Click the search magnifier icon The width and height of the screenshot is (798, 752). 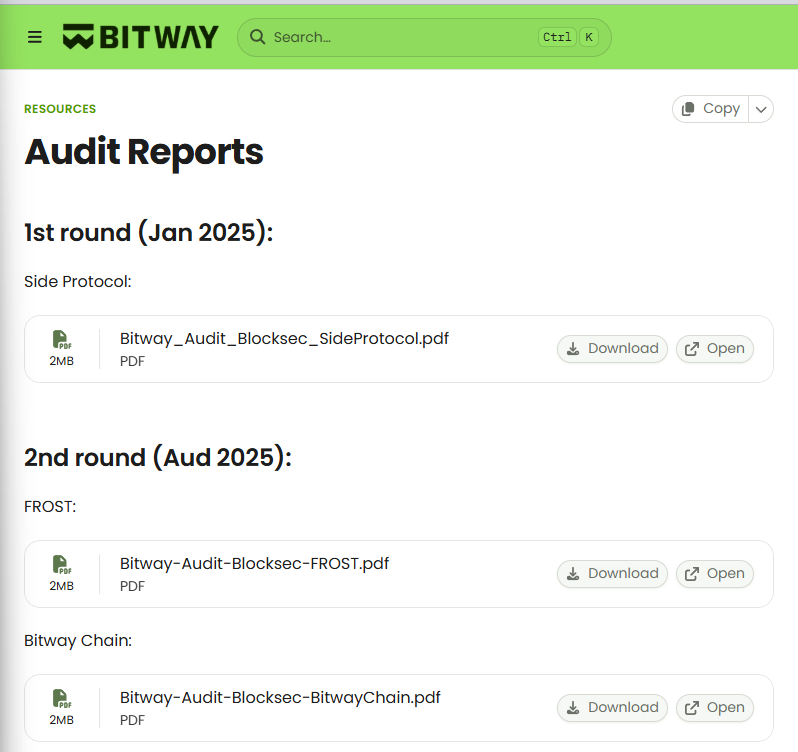click(x=258, y=37)
